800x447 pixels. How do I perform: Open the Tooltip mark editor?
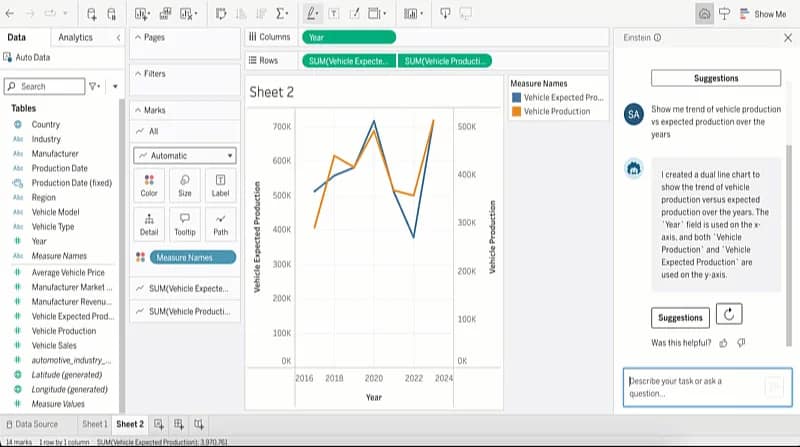[185, 223]
